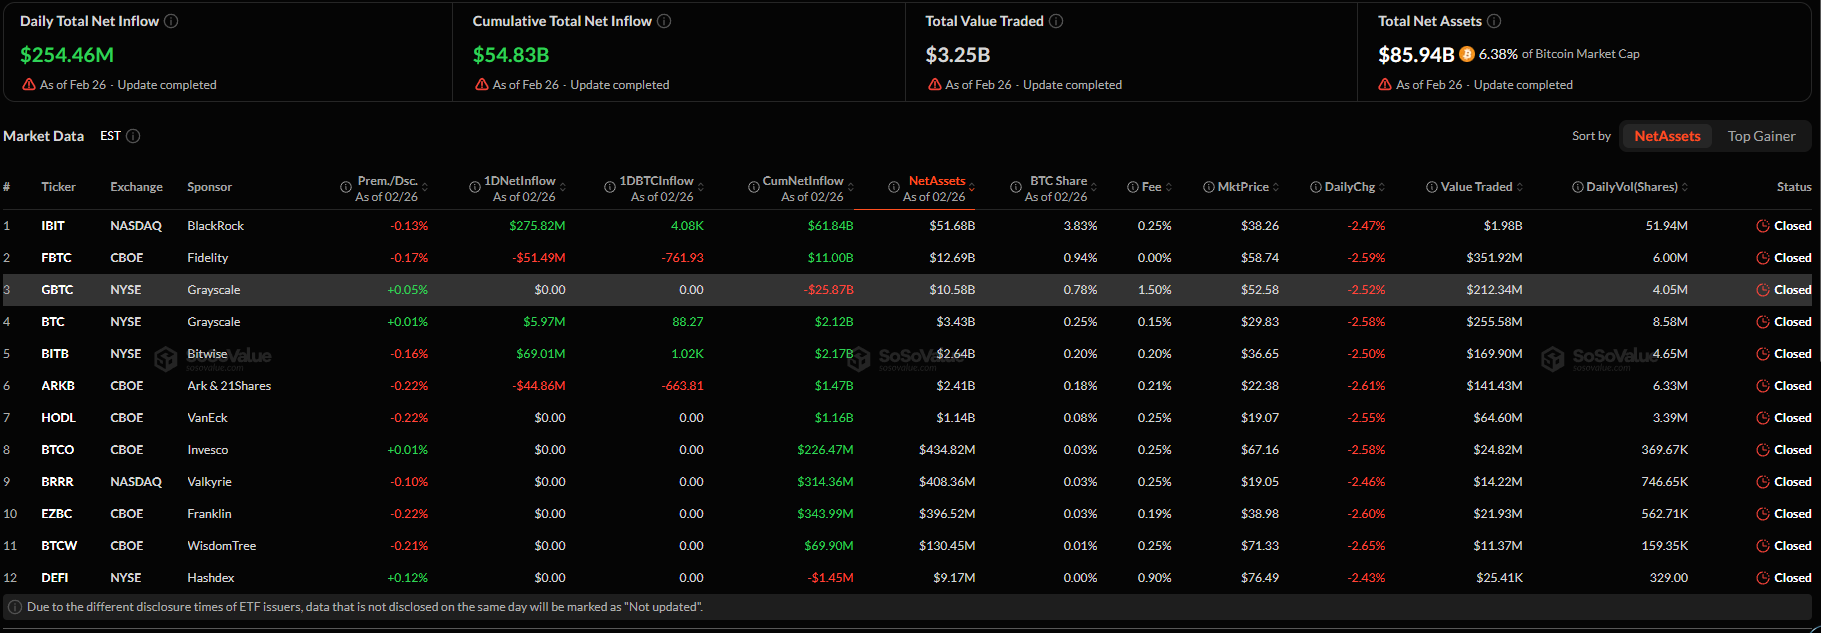The width and height of the screenshot is (1821, 633).
Task: Click info icon next to Total Value Traded
Action: tap(1056, 21)
